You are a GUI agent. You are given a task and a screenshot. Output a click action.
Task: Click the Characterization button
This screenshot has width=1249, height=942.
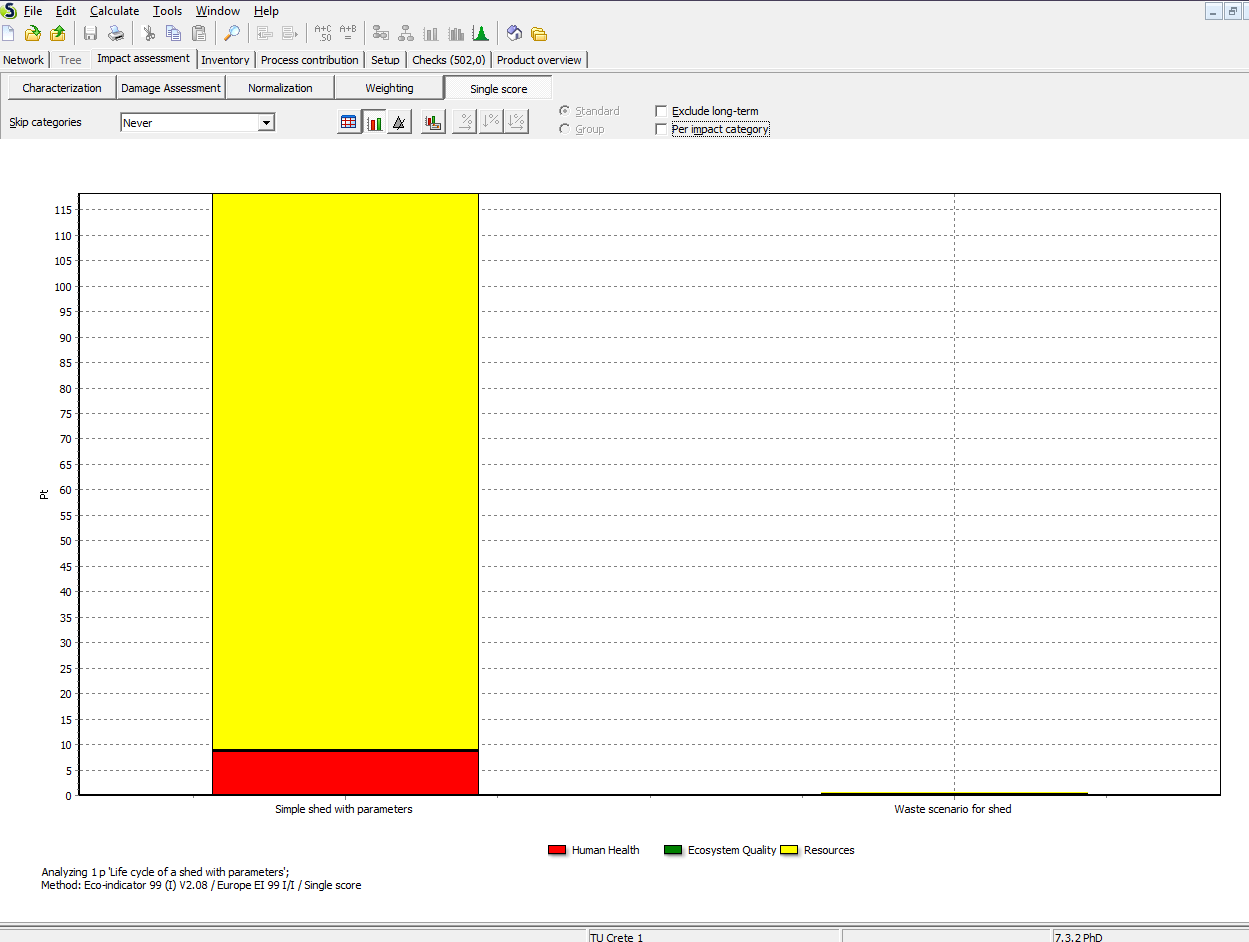point(62,88)
